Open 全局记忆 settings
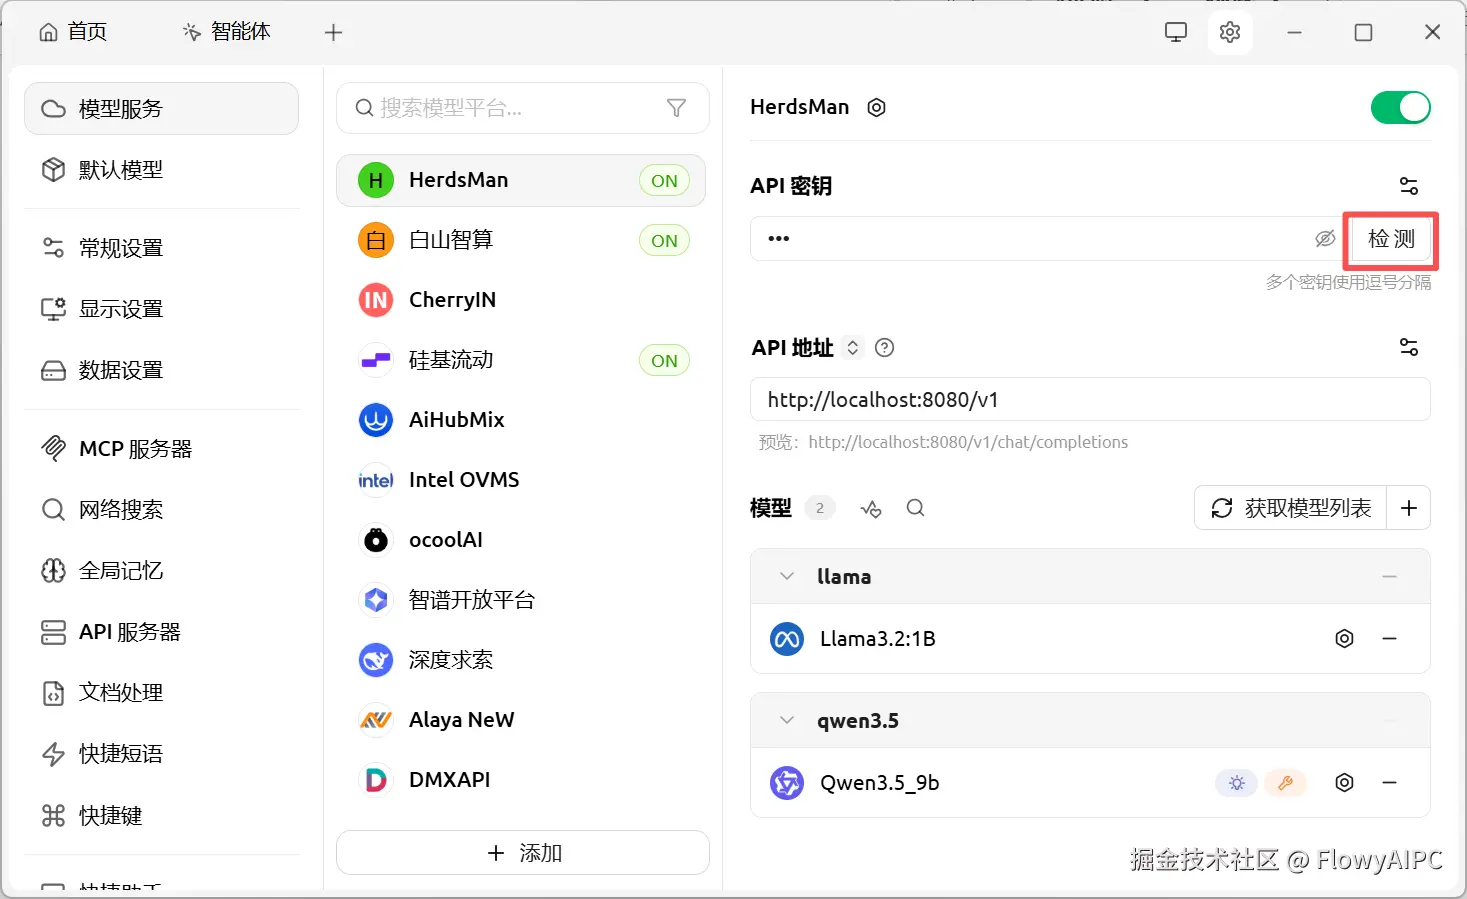Screen dimensions: 1467x899 [161, 571]
